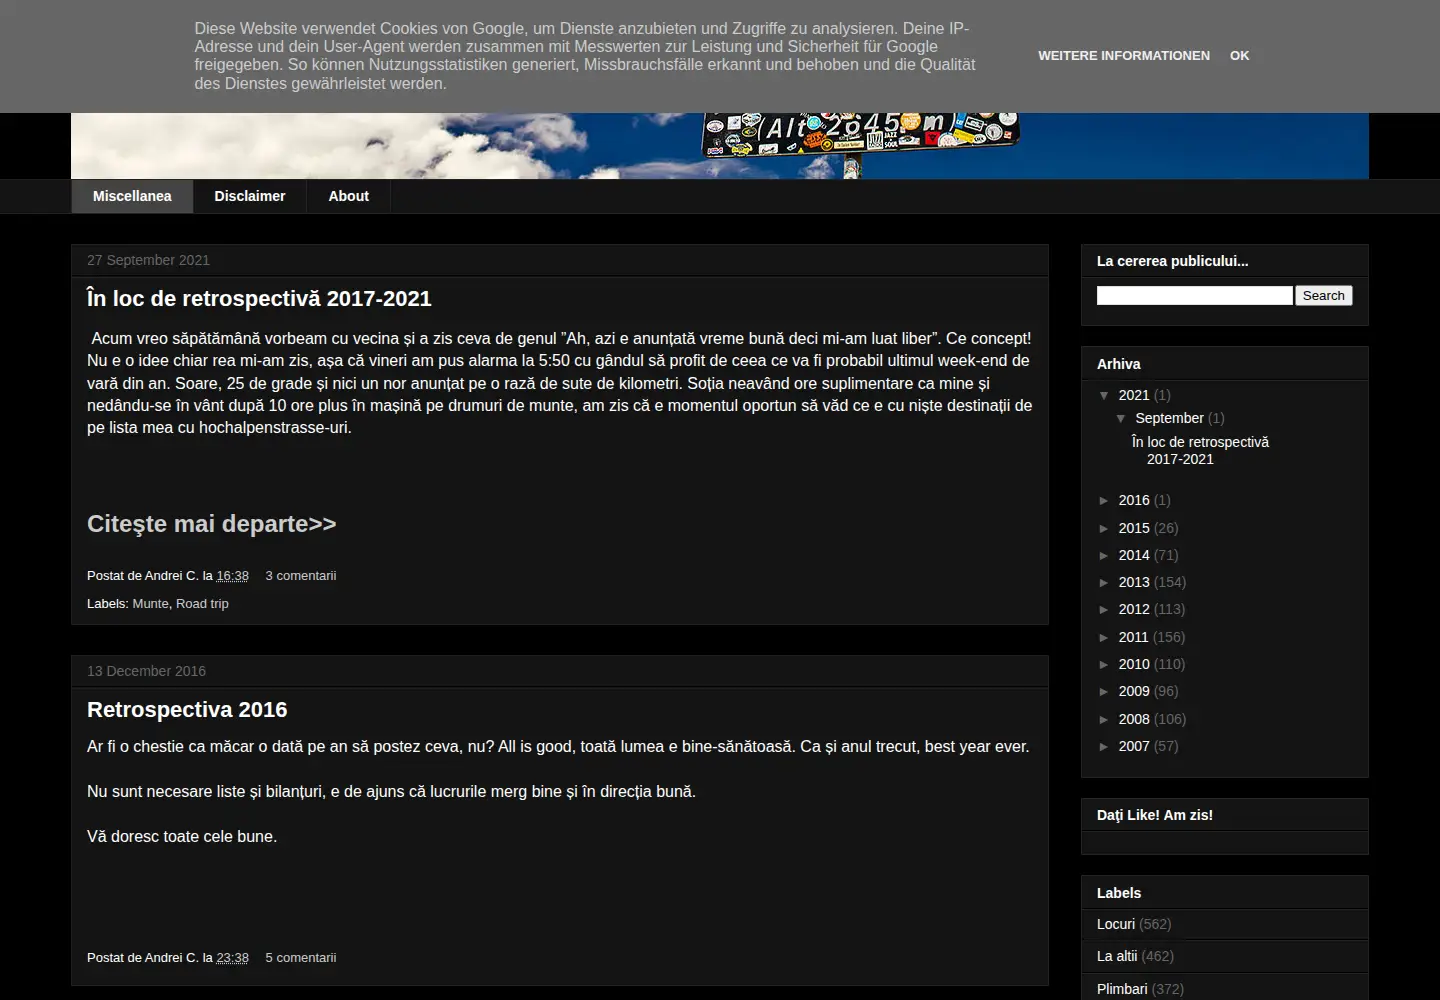This screenshot has height=1000, width=1440.
Task: Open the 2016 archive link
Action: coord(1134,500)
